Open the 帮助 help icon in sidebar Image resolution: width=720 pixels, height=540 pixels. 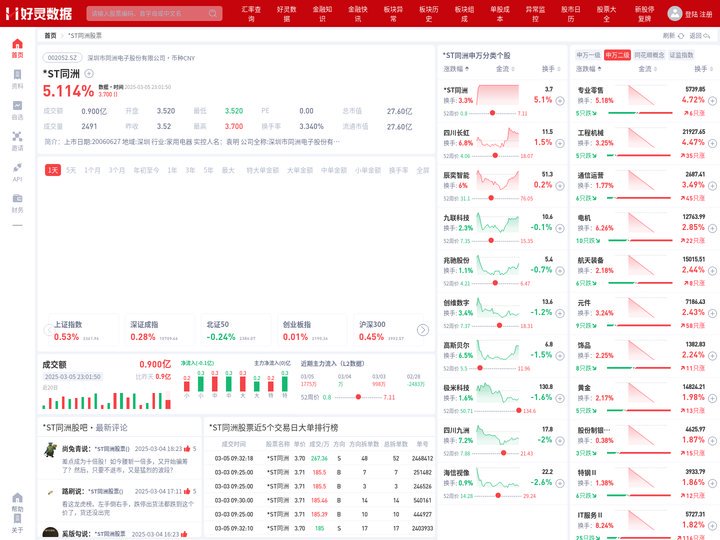pos(17,497)
